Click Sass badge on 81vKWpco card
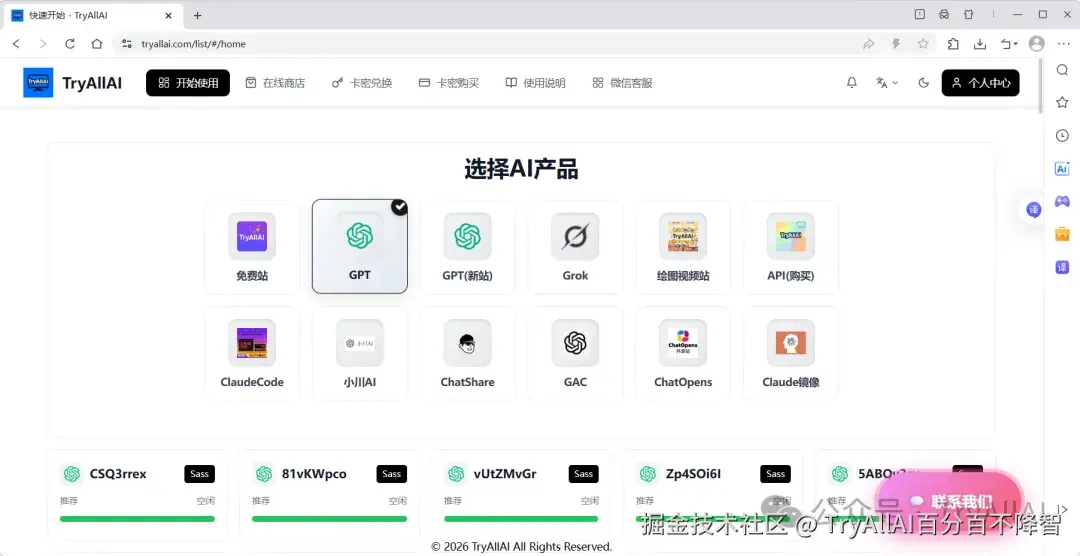This screenshot has width=1080, height=556. (x=392, y=474)
